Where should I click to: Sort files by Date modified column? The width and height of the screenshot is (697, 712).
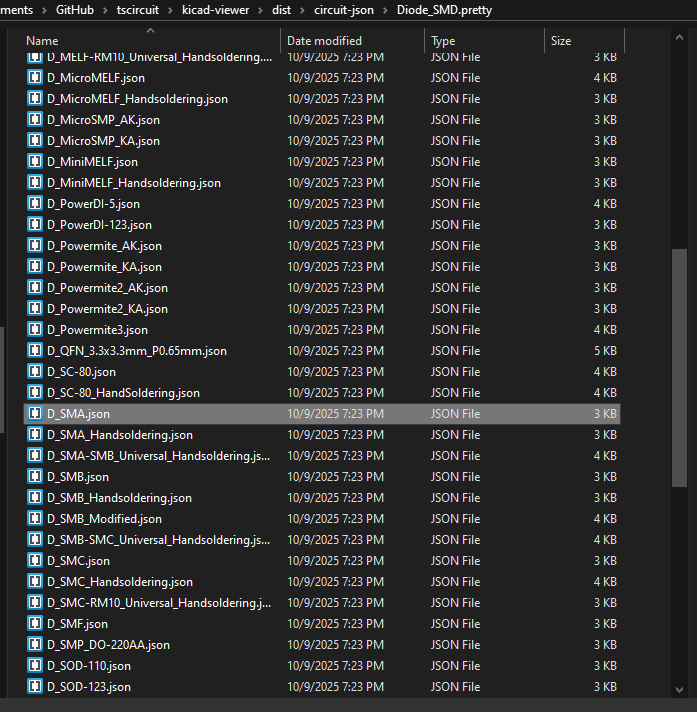point(324,41)
